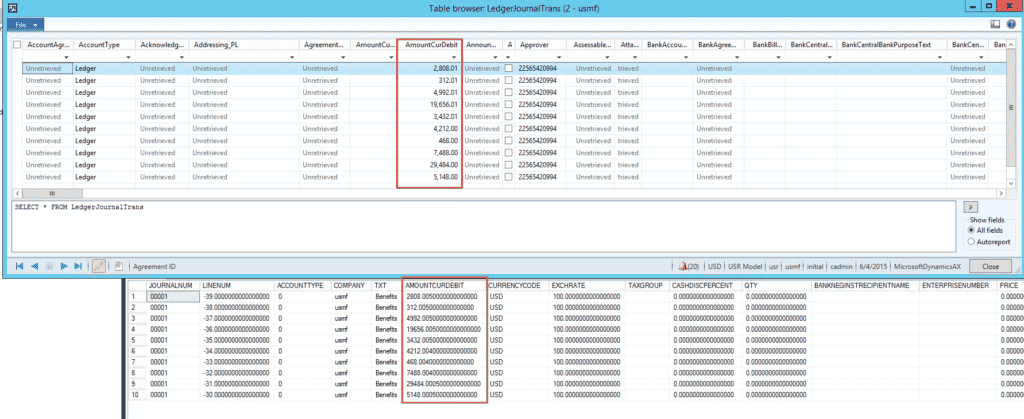Go to the previous record
This screenshot has width=1024, height=419.
coord(34,266)
